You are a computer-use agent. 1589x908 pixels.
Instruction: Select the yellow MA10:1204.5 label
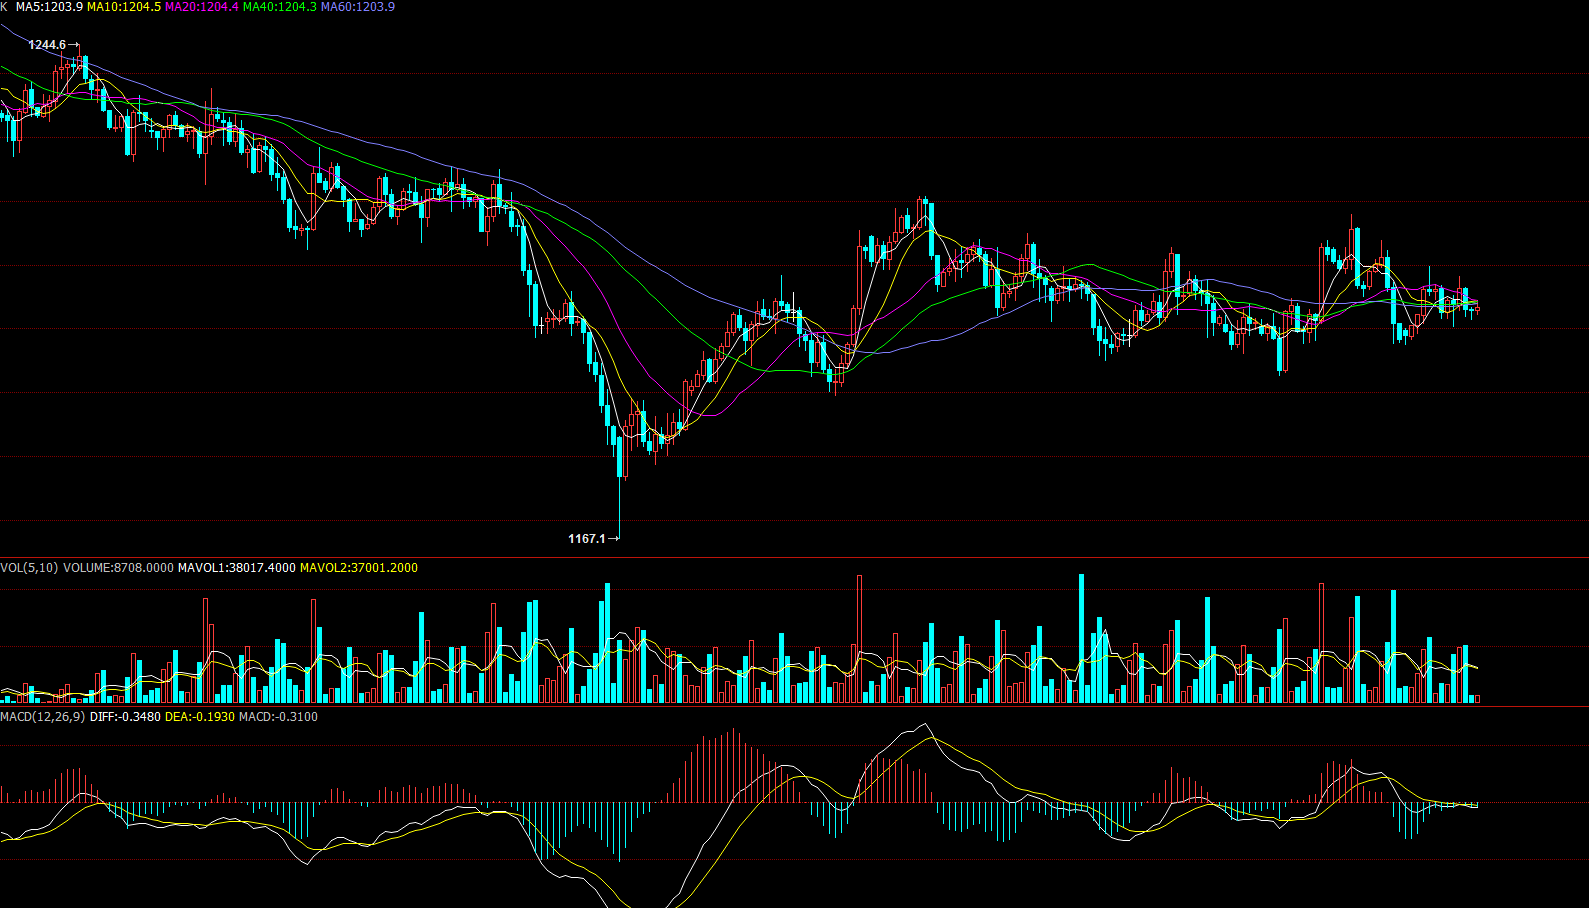(x=124, y=7)
